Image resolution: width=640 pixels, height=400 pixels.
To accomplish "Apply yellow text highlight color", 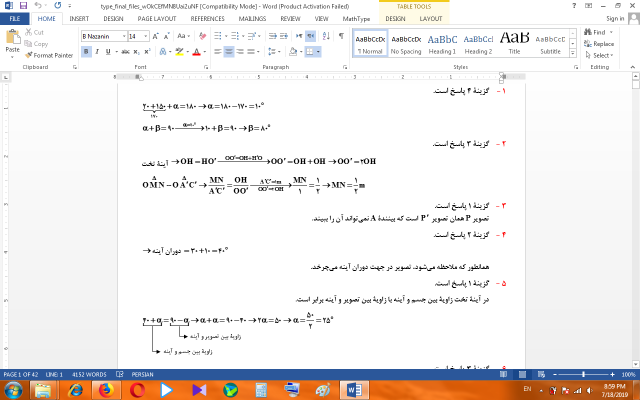I will pyautogui.click(x=179, y=52).
